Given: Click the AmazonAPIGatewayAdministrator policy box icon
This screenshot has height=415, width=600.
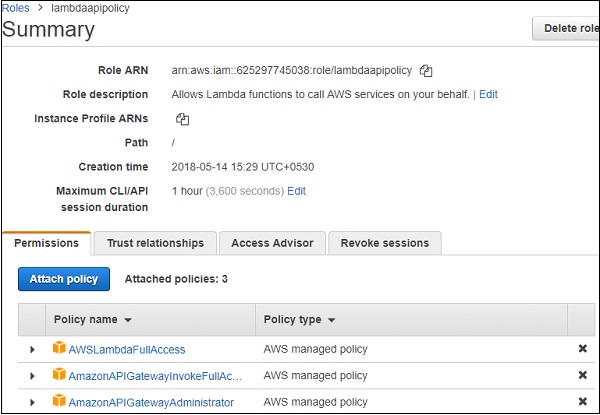Looking at the screenshot, I should pos(59,402).
